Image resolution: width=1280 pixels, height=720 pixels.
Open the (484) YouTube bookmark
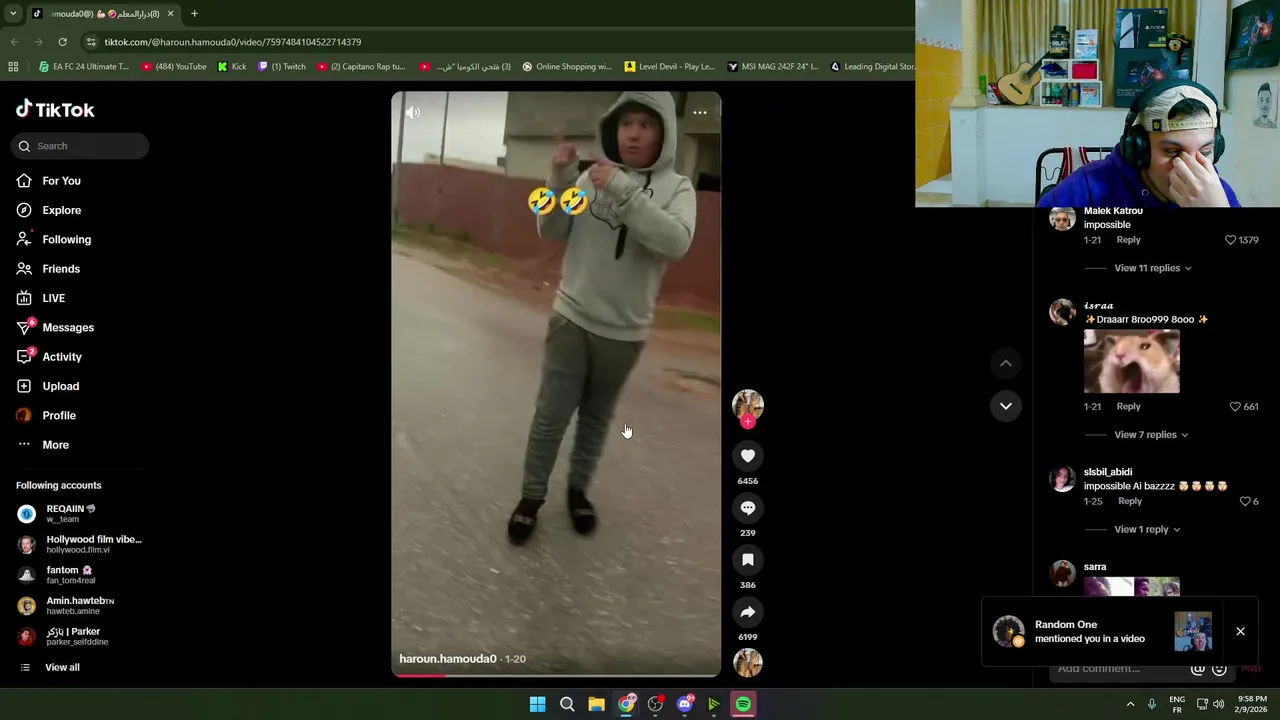point(174,67)
